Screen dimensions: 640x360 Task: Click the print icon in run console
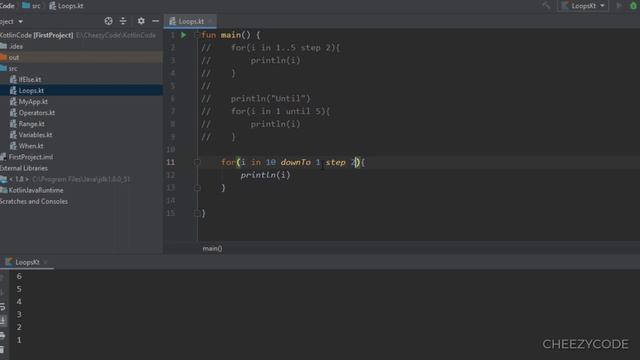pos(3,336)
